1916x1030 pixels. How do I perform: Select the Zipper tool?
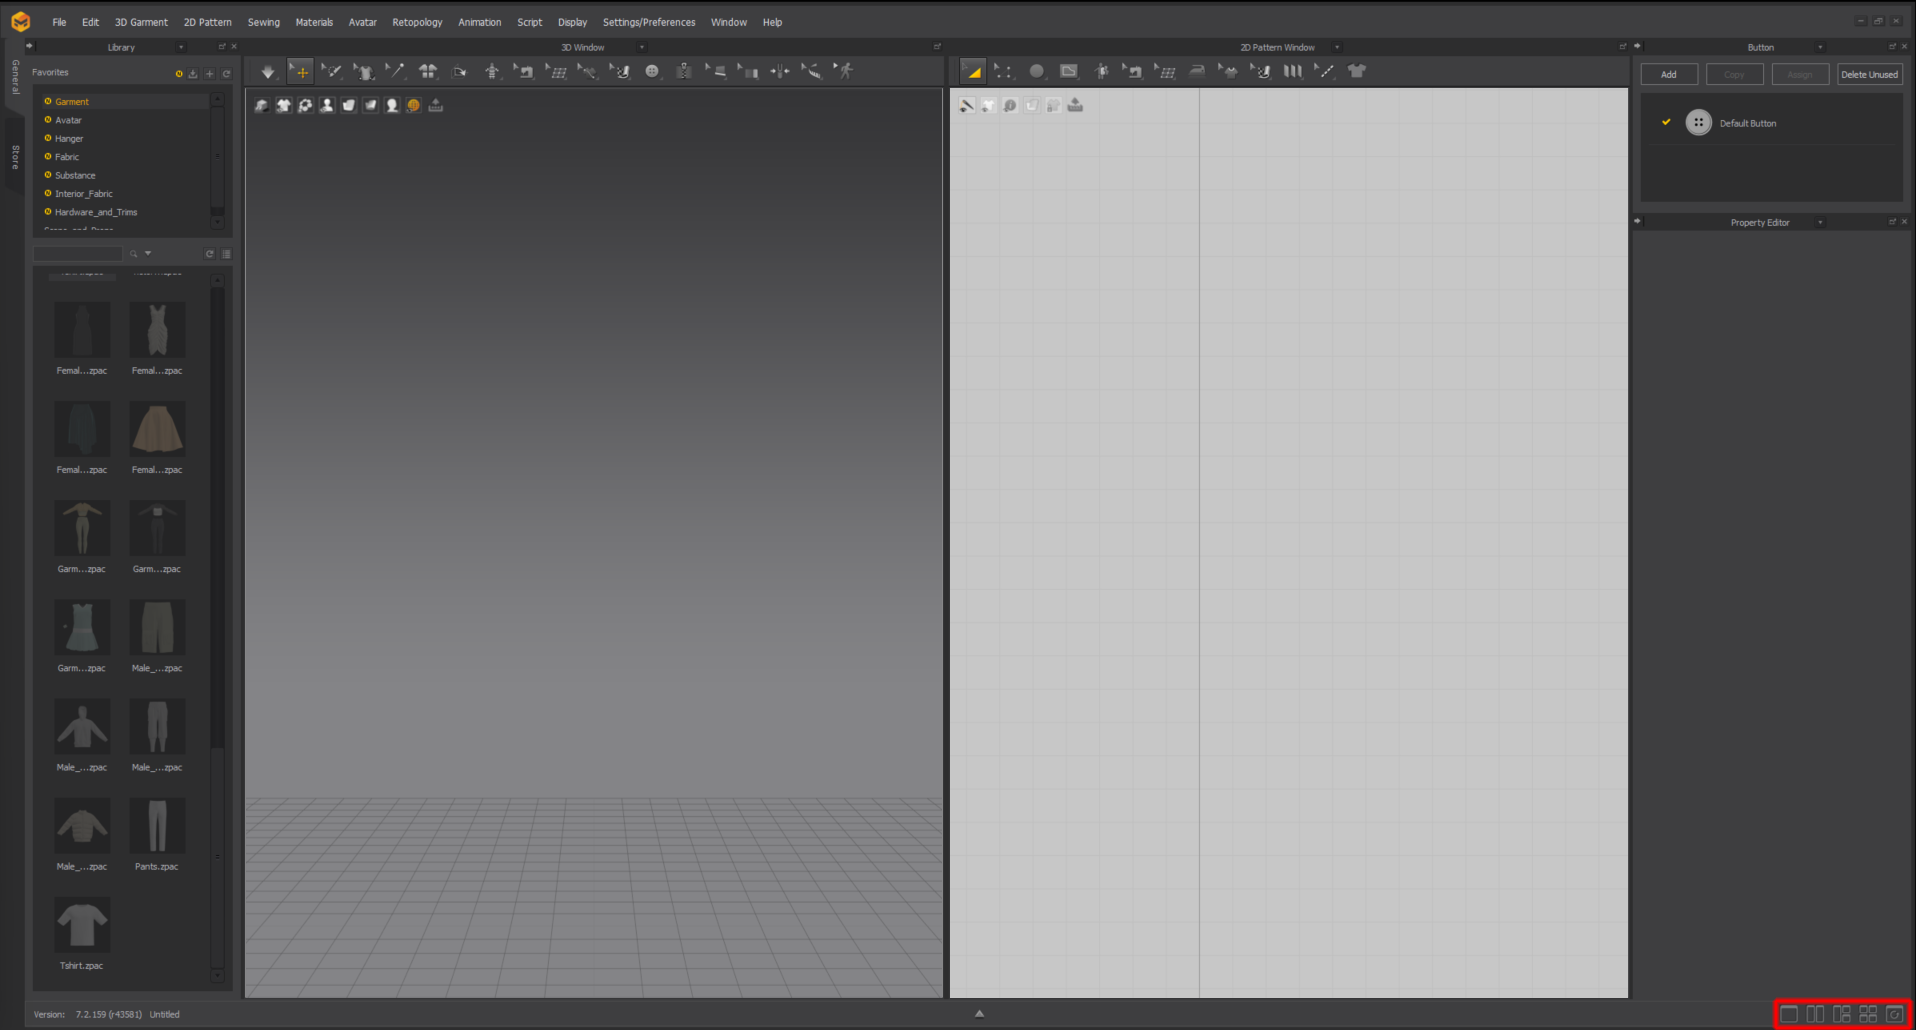pos(684,71)
